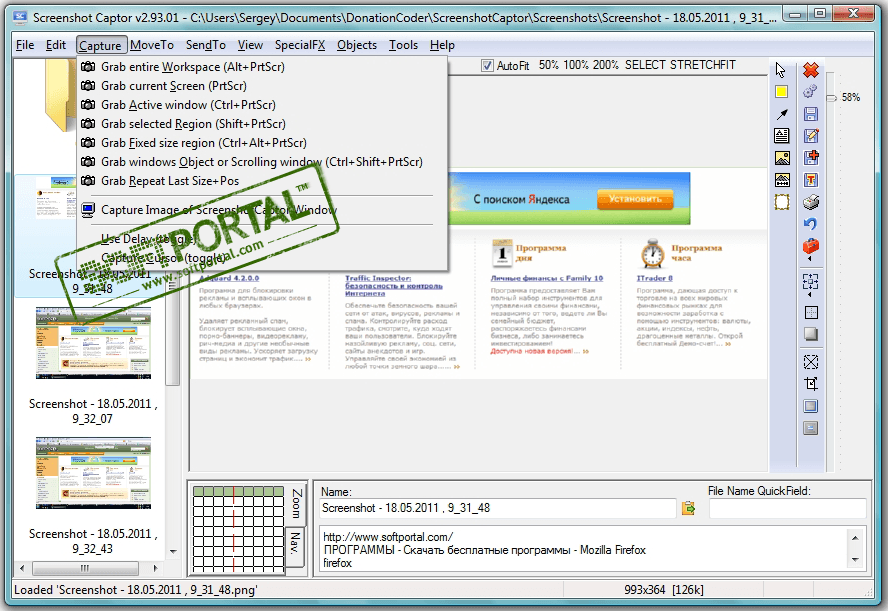Click the camera icon for Grab entire Workspace
This screenshot has height=611, width=888.
click(88, 67)
